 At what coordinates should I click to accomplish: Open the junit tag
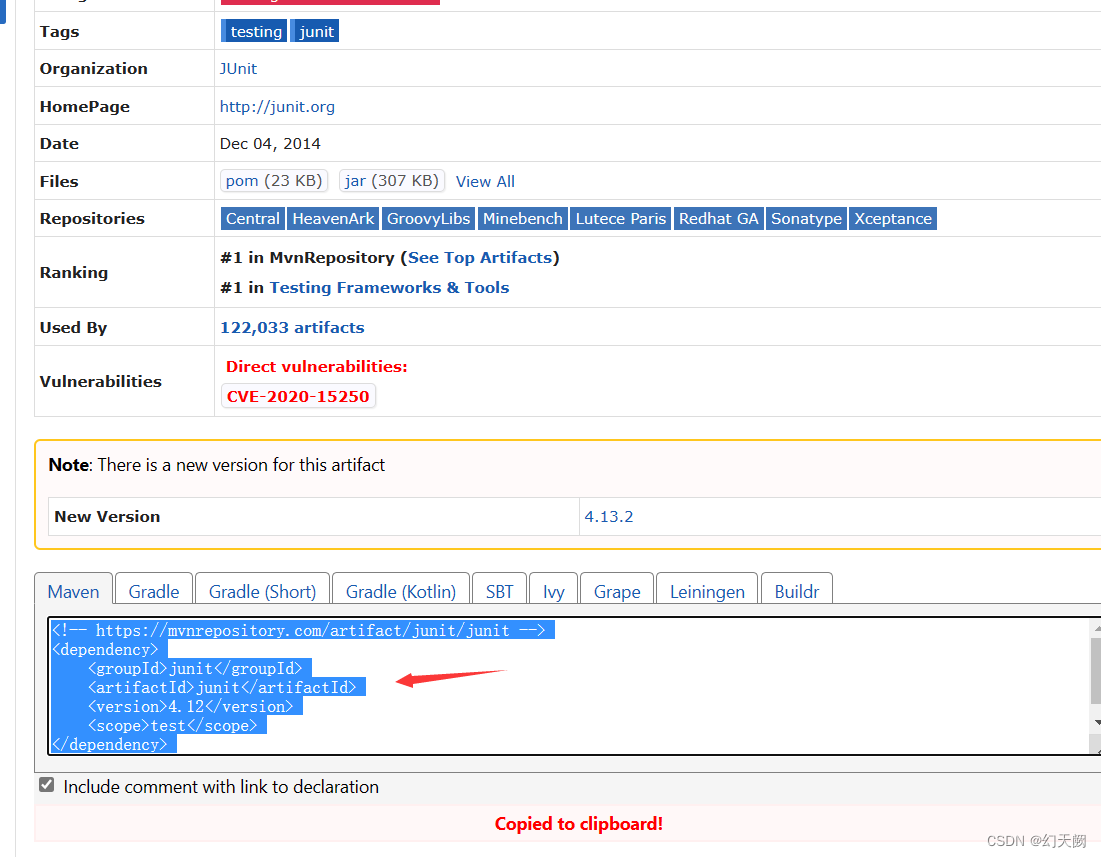coord(314,31)
